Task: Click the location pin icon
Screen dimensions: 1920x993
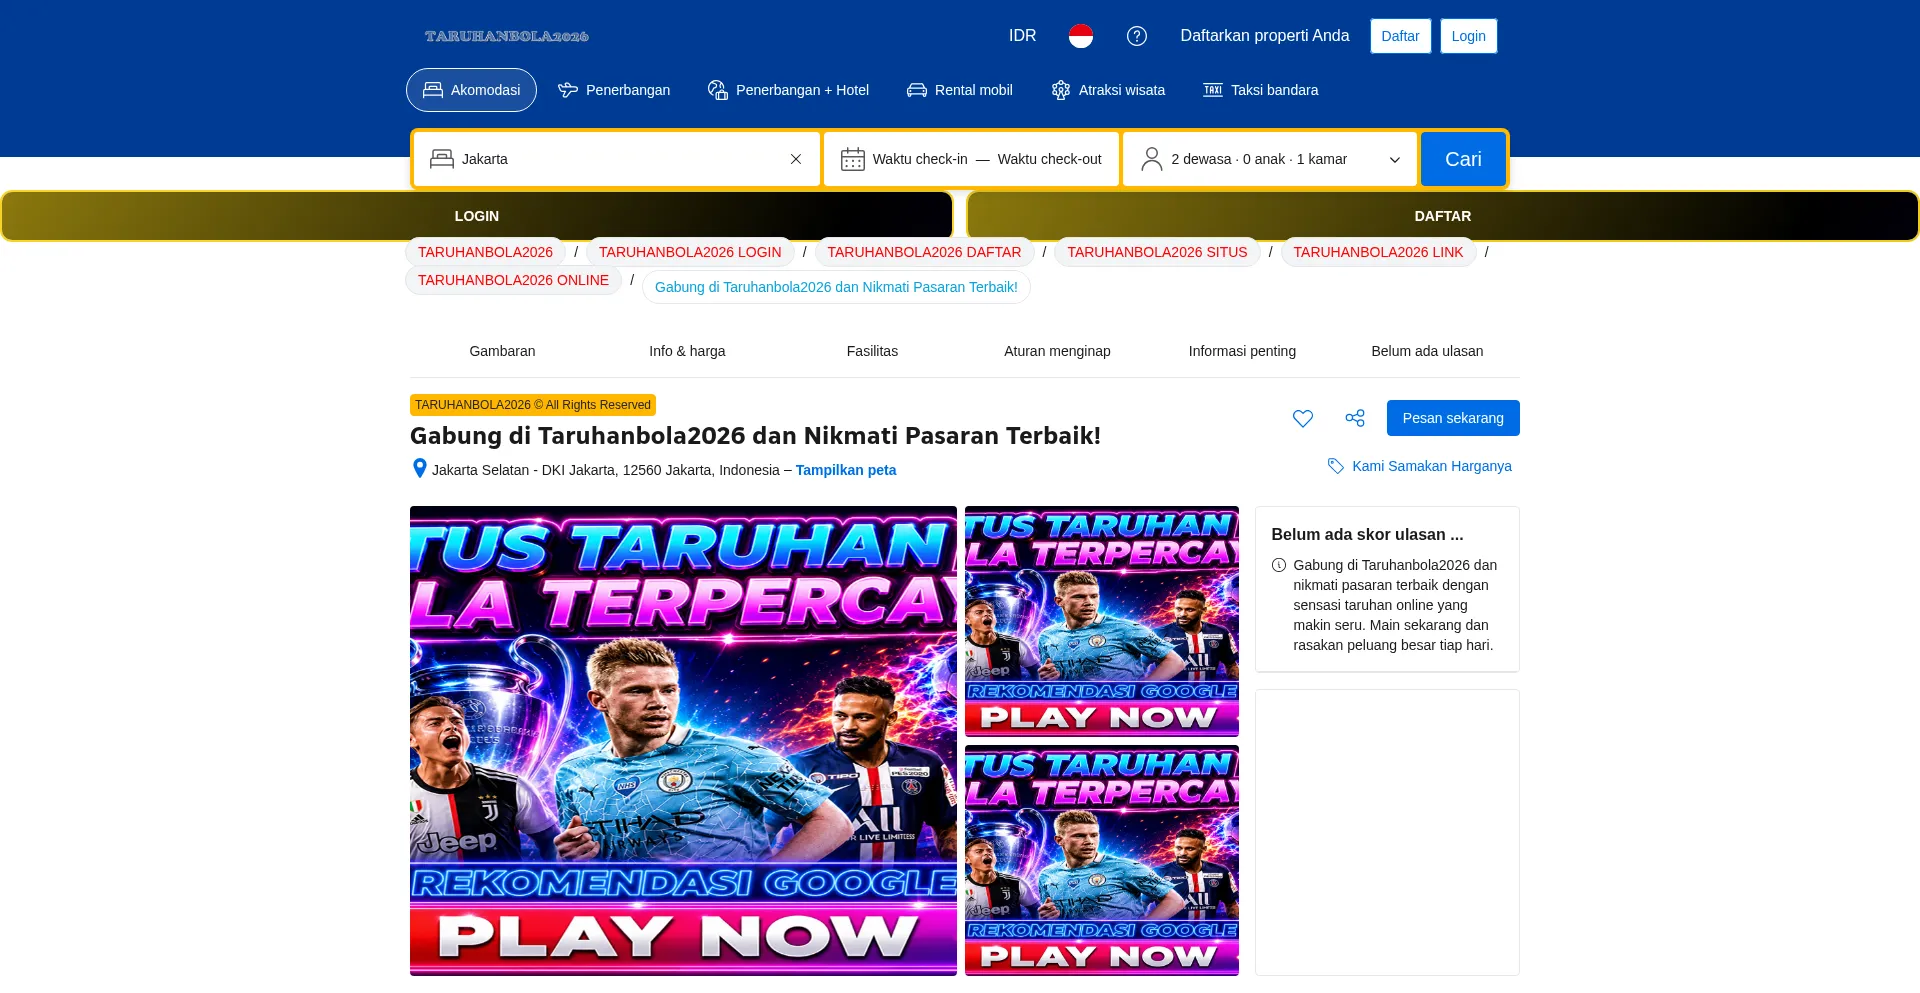Action: coord(420,469)
